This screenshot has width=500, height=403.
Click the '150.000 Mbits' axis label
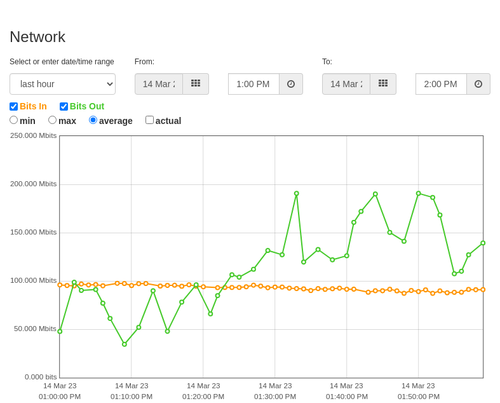33,232
